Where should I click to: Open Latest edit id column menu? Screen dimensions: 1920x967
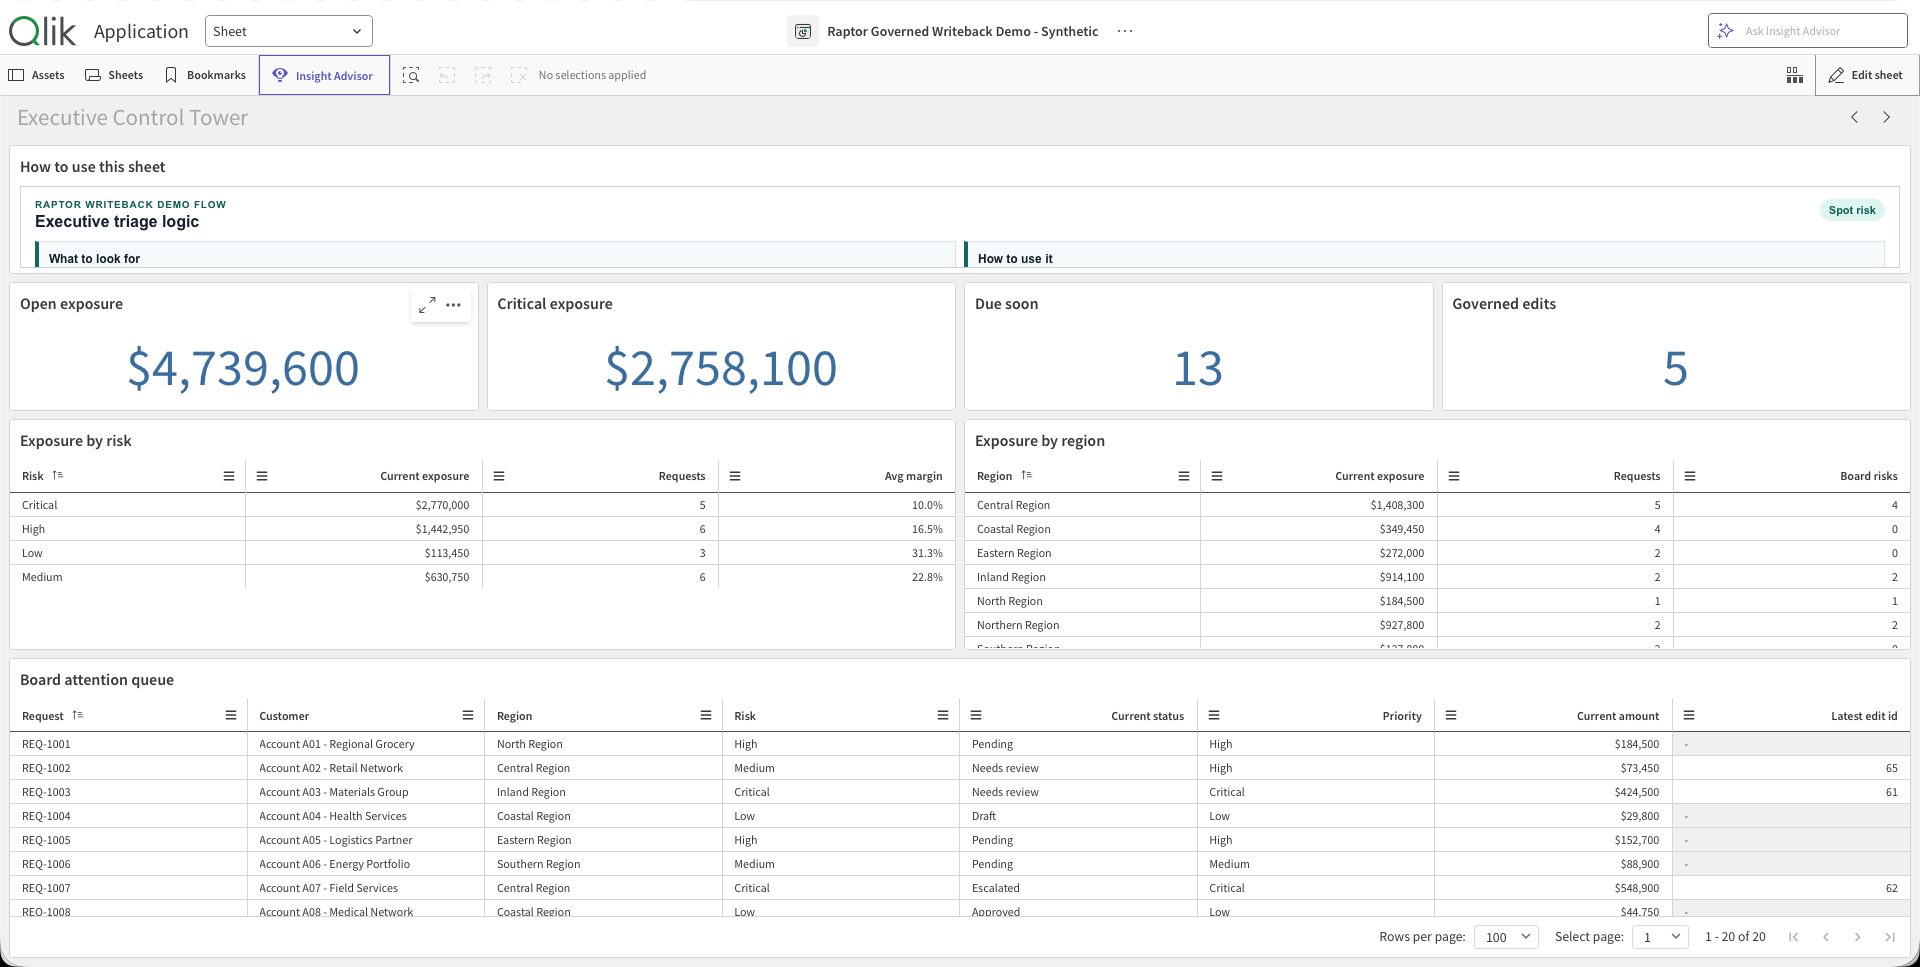pyautogui.click(x=1689, y=715)
